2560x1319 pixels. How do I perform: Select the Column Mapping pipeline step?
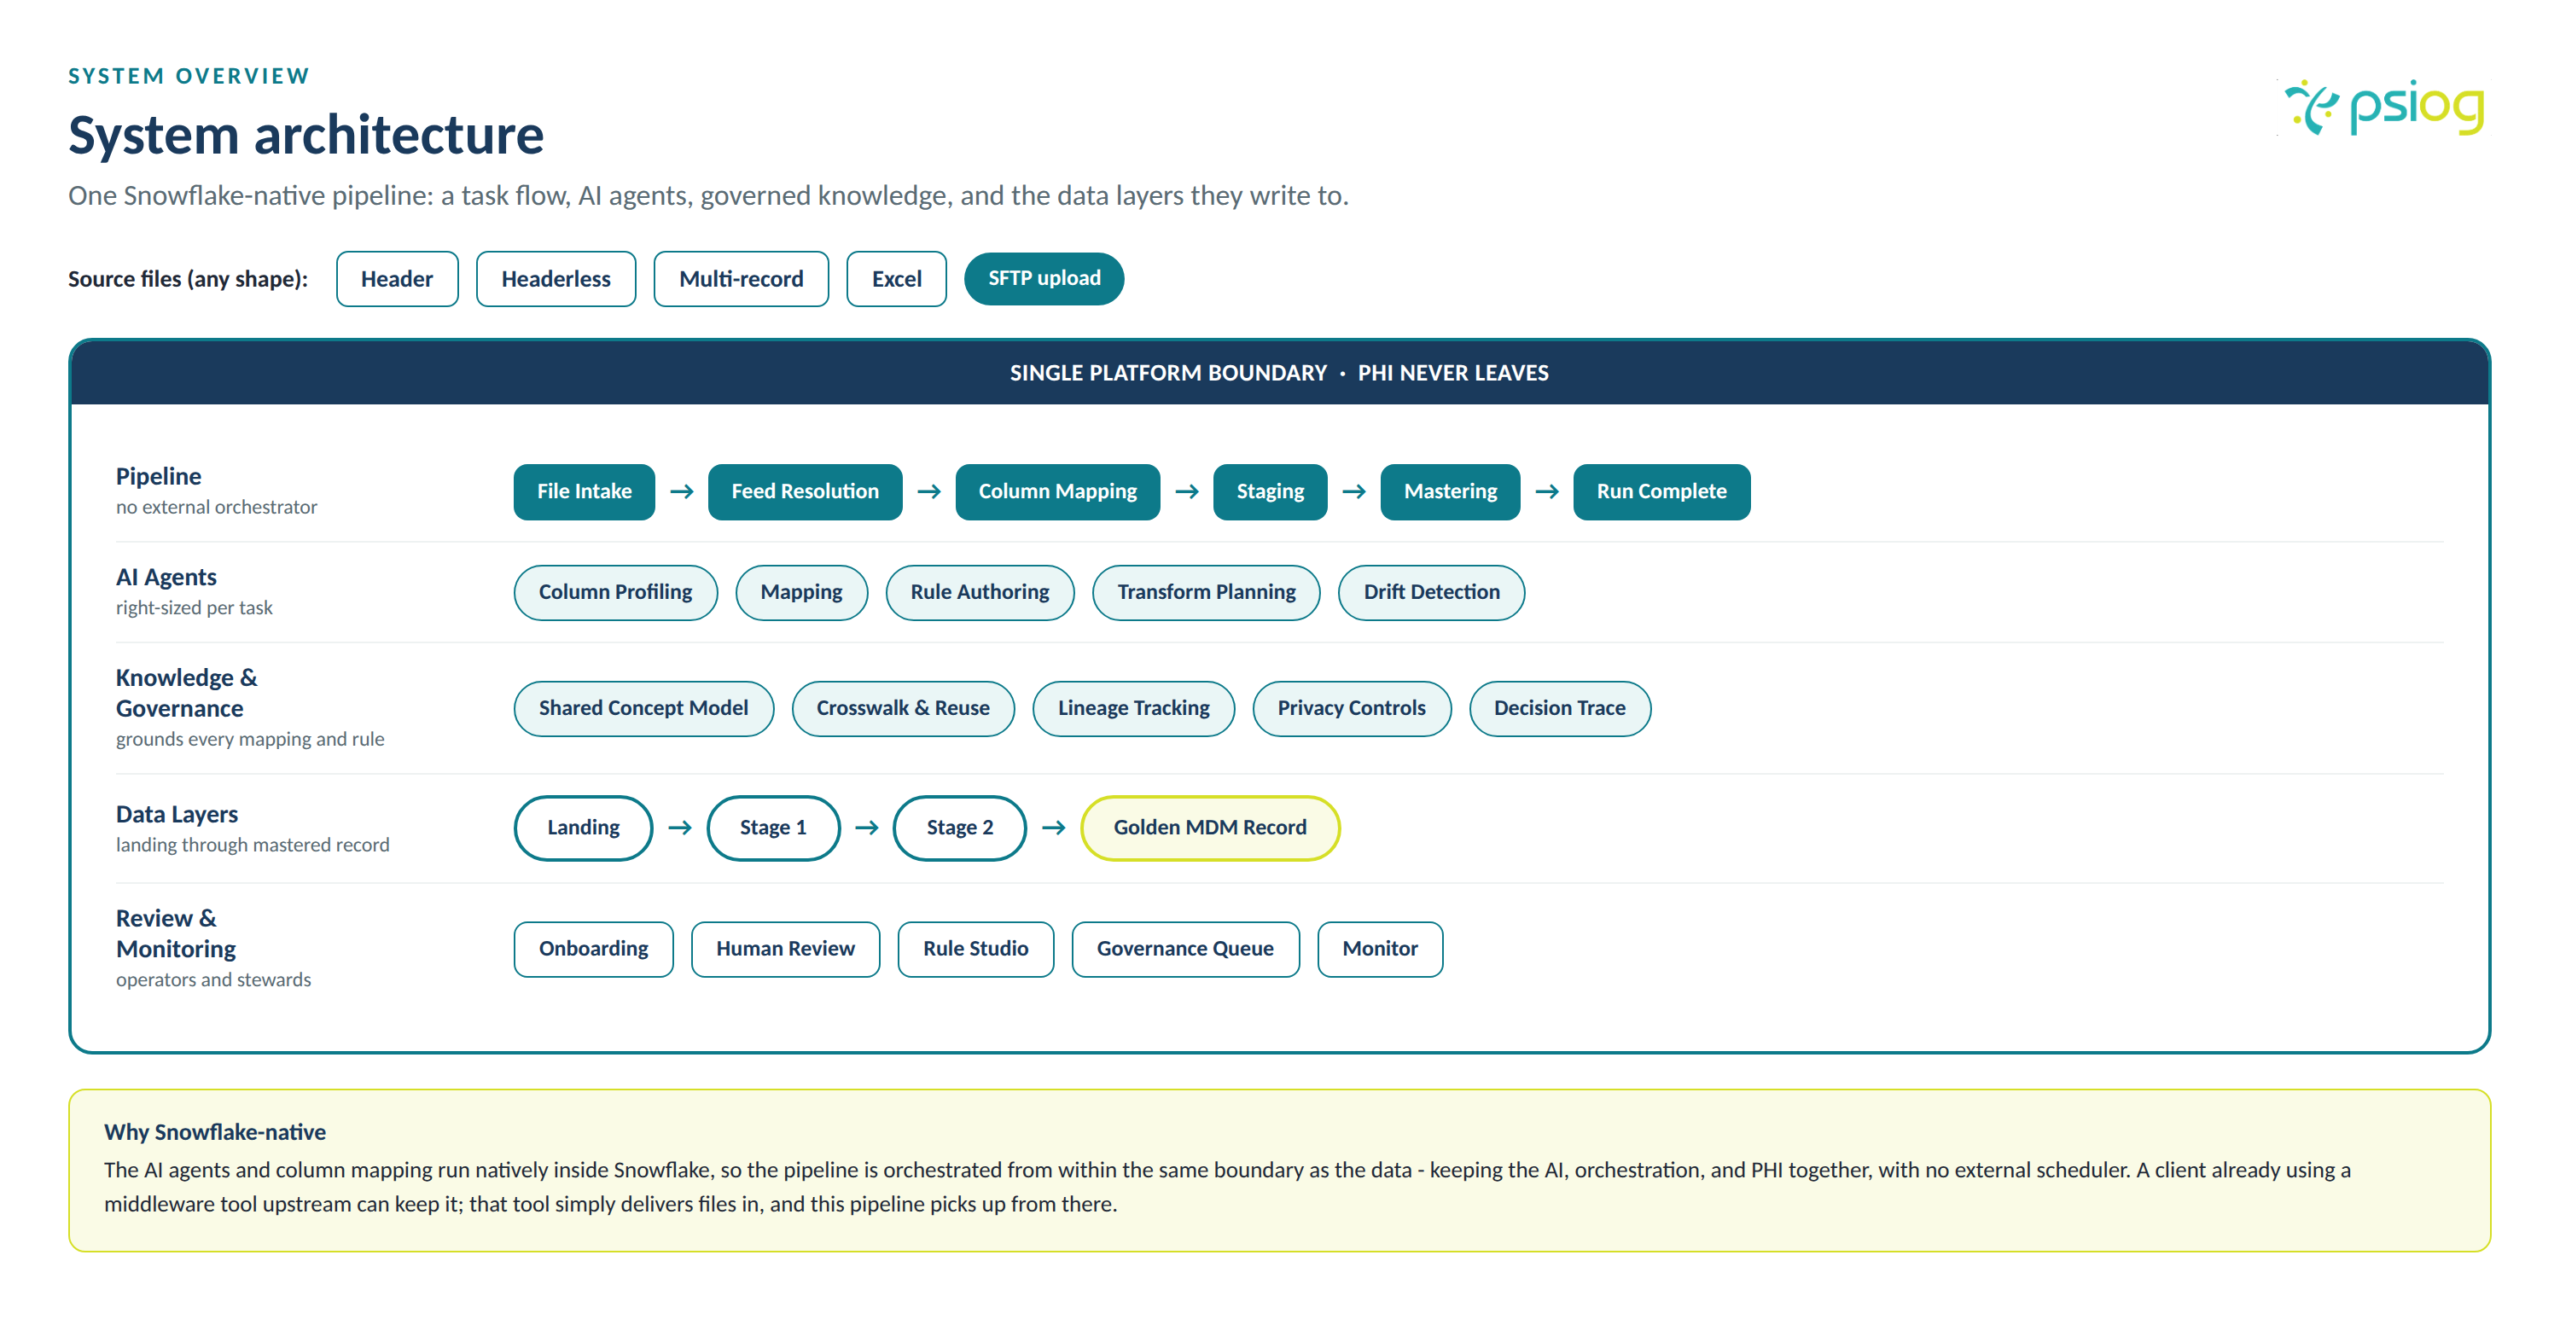coord(1057,491)
